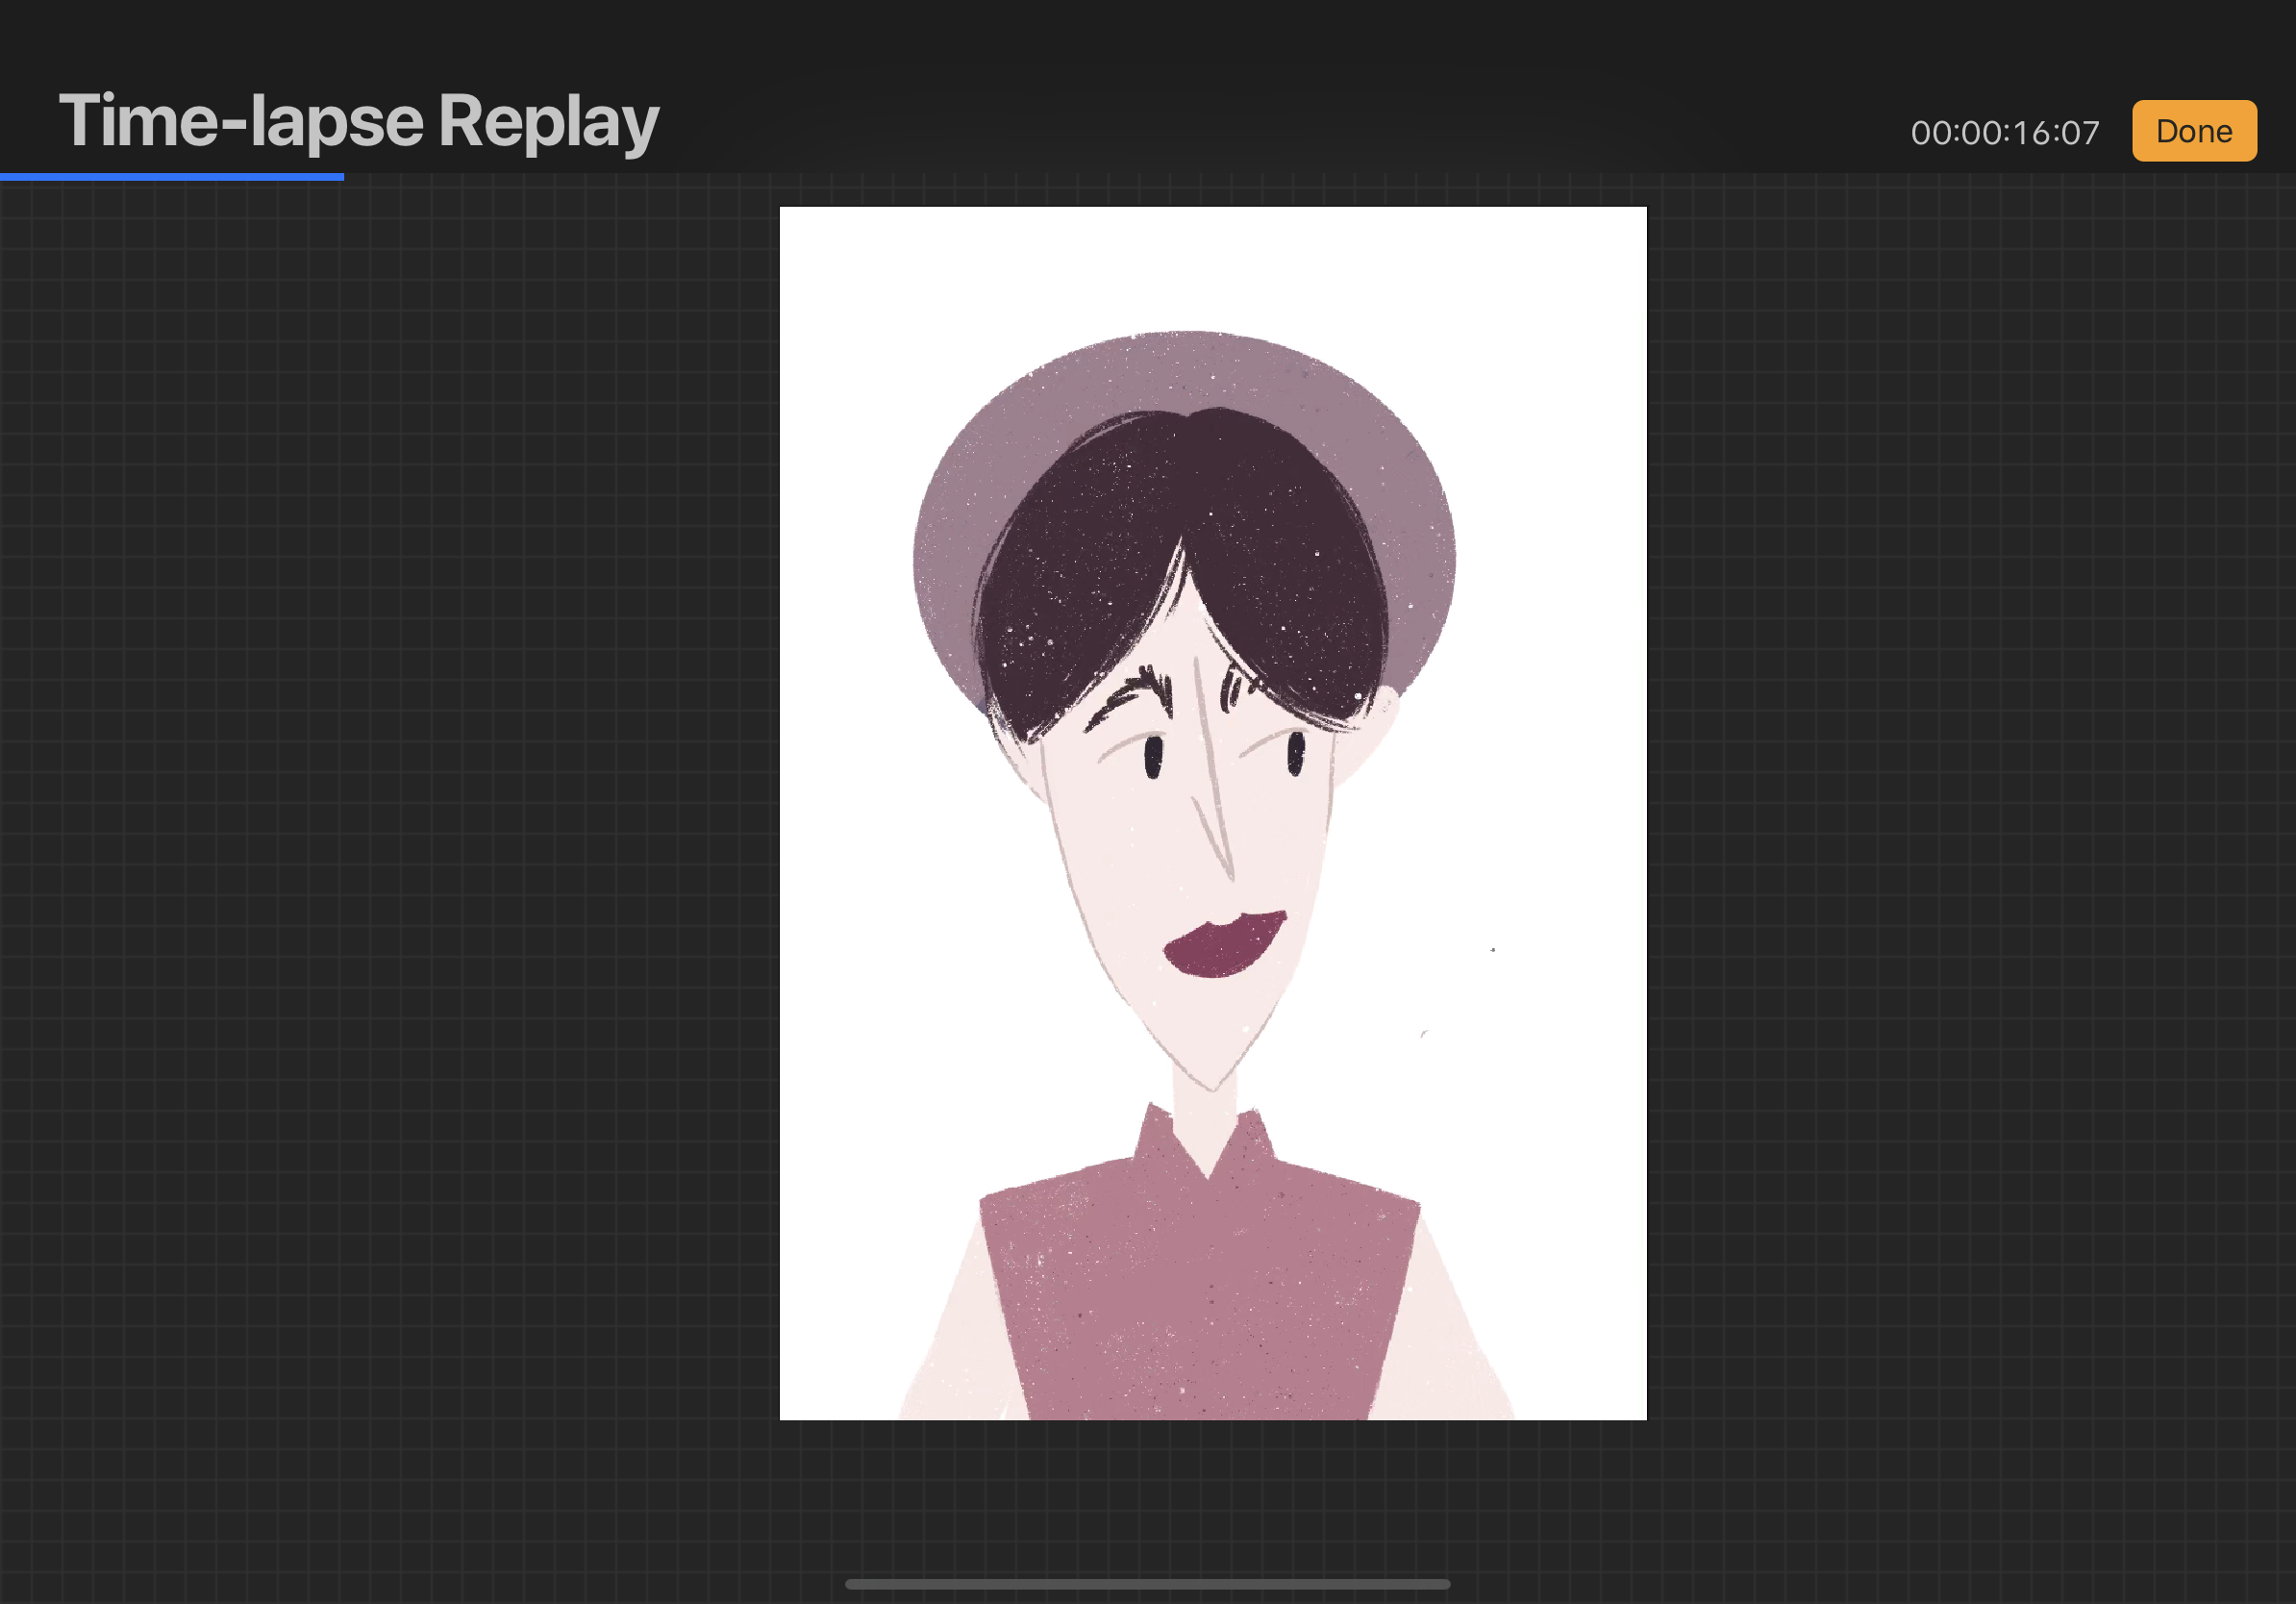Click the Time-lapse Replay title
Viewport: 2296px width, 1604px height.
coord(359,122)
